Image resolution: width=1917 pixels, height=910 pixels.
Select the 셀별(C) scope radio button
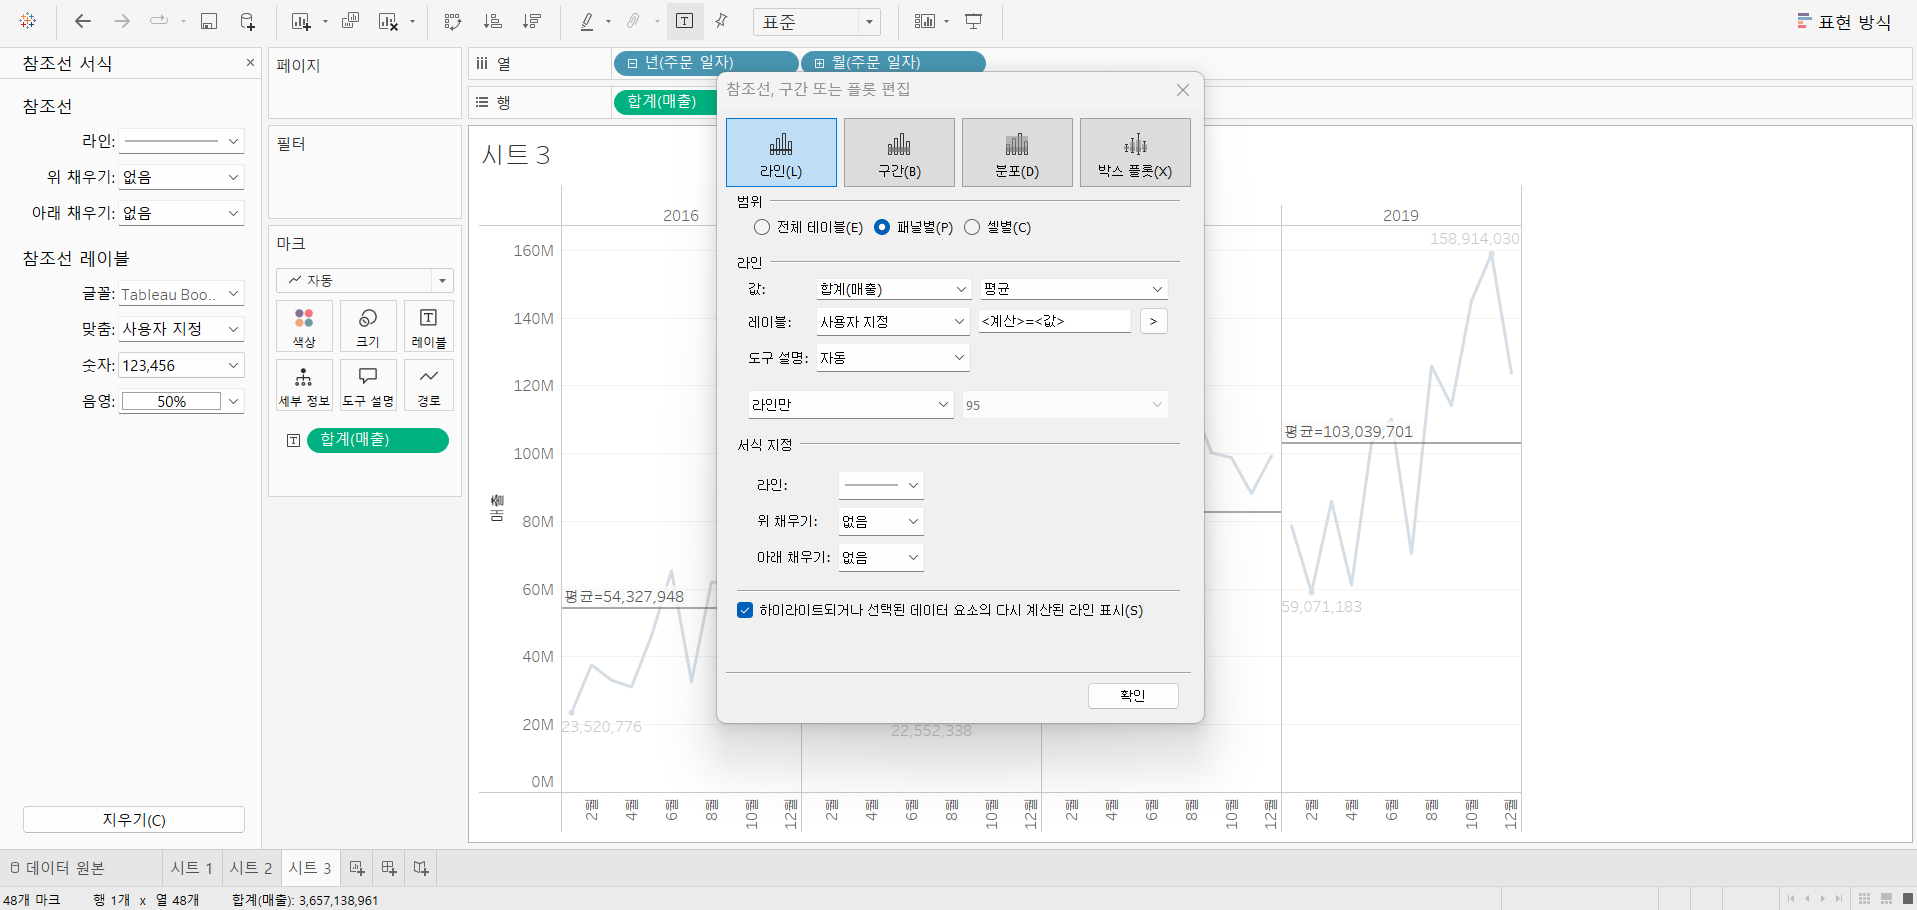972,227
